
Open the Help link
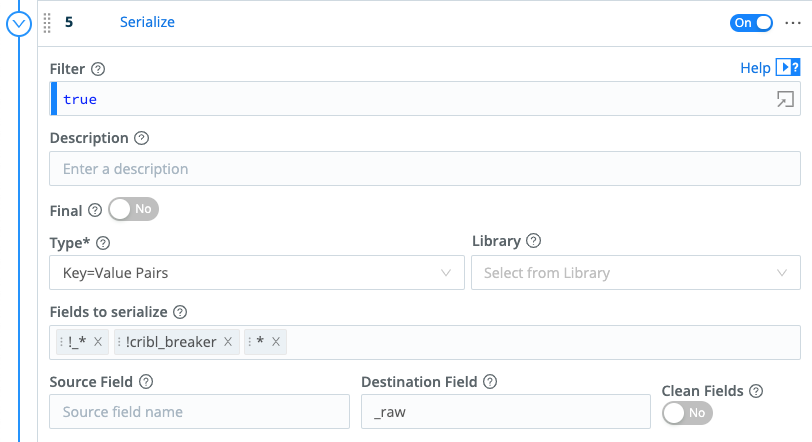[x=755, y=68]
